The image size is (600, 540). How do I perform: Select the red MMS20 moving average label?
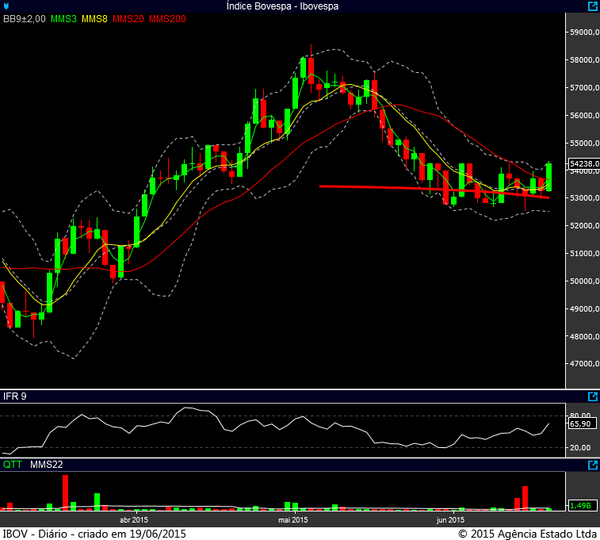[x=128, y=20]
